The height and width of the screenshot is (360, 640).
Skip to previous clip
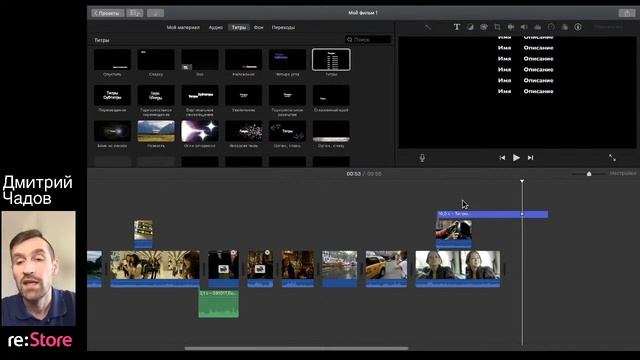click(x=502, y=158)
